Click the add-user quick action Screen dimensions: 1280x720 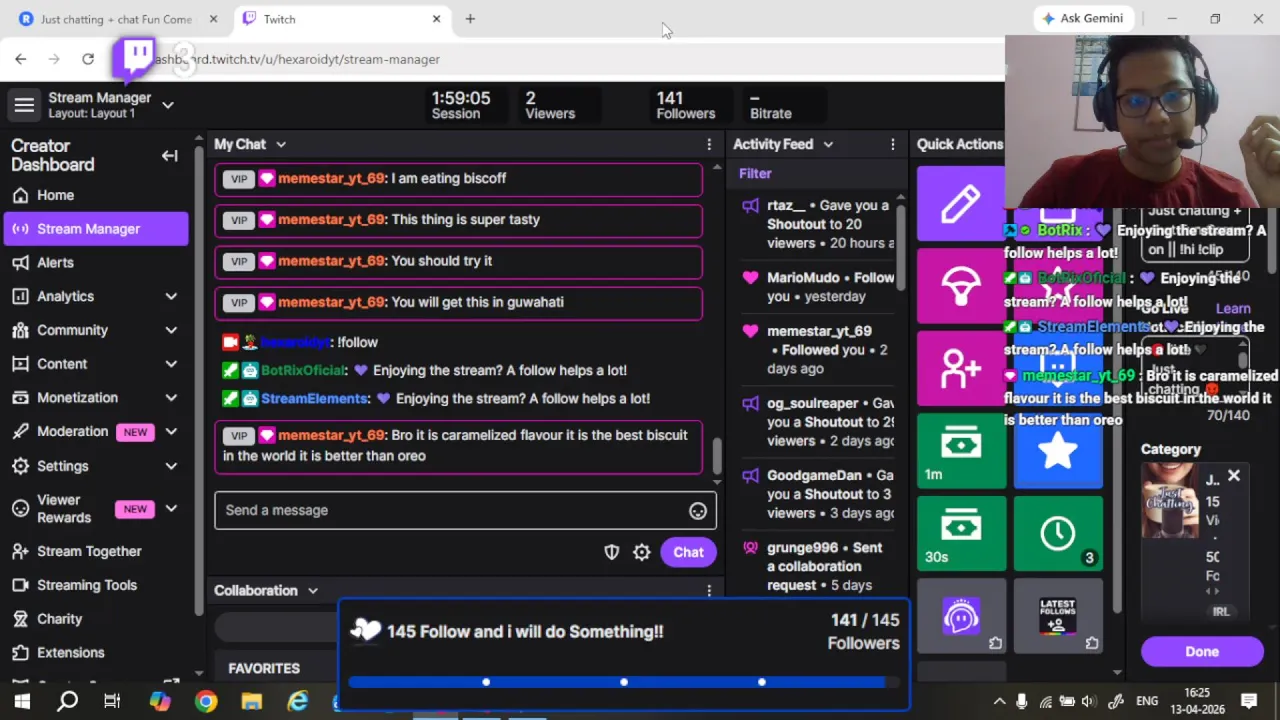(961, 368)
